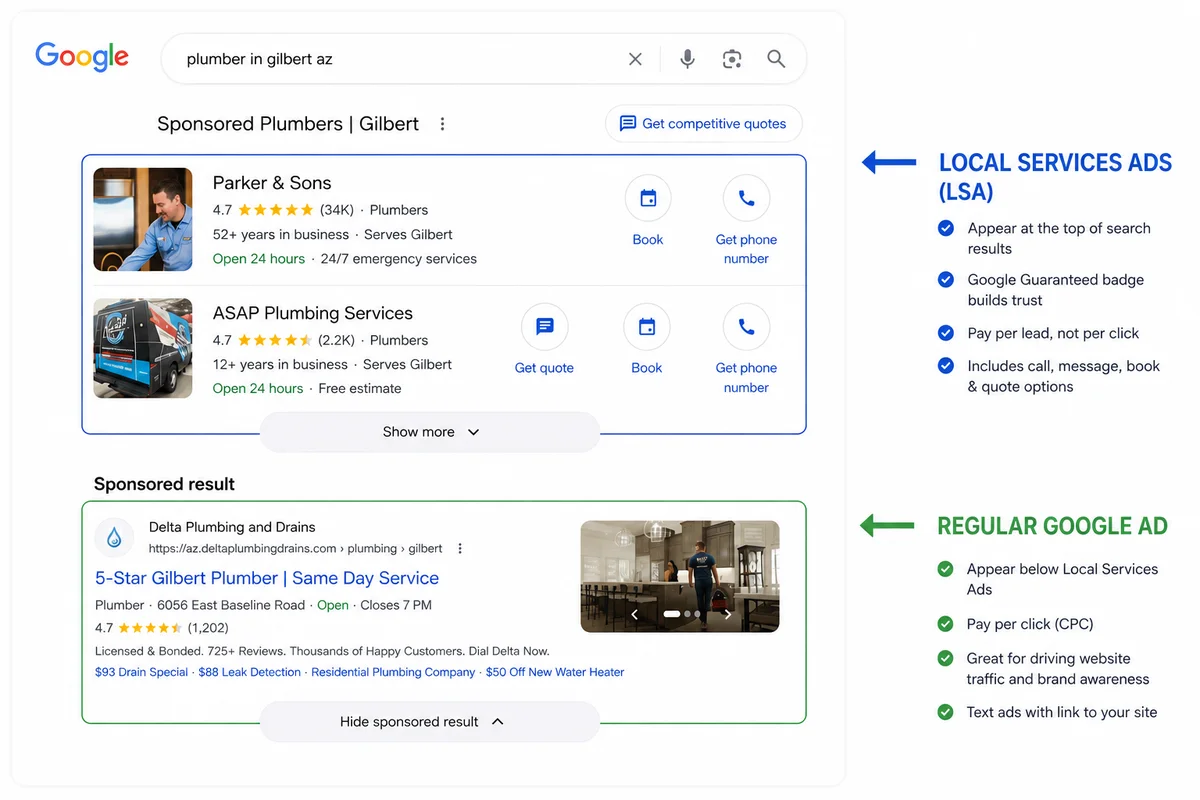Open 5-Star Gilbert Plumber | Same Day Service link
The width and height of the screenshot is (1200, 800).
267,578
